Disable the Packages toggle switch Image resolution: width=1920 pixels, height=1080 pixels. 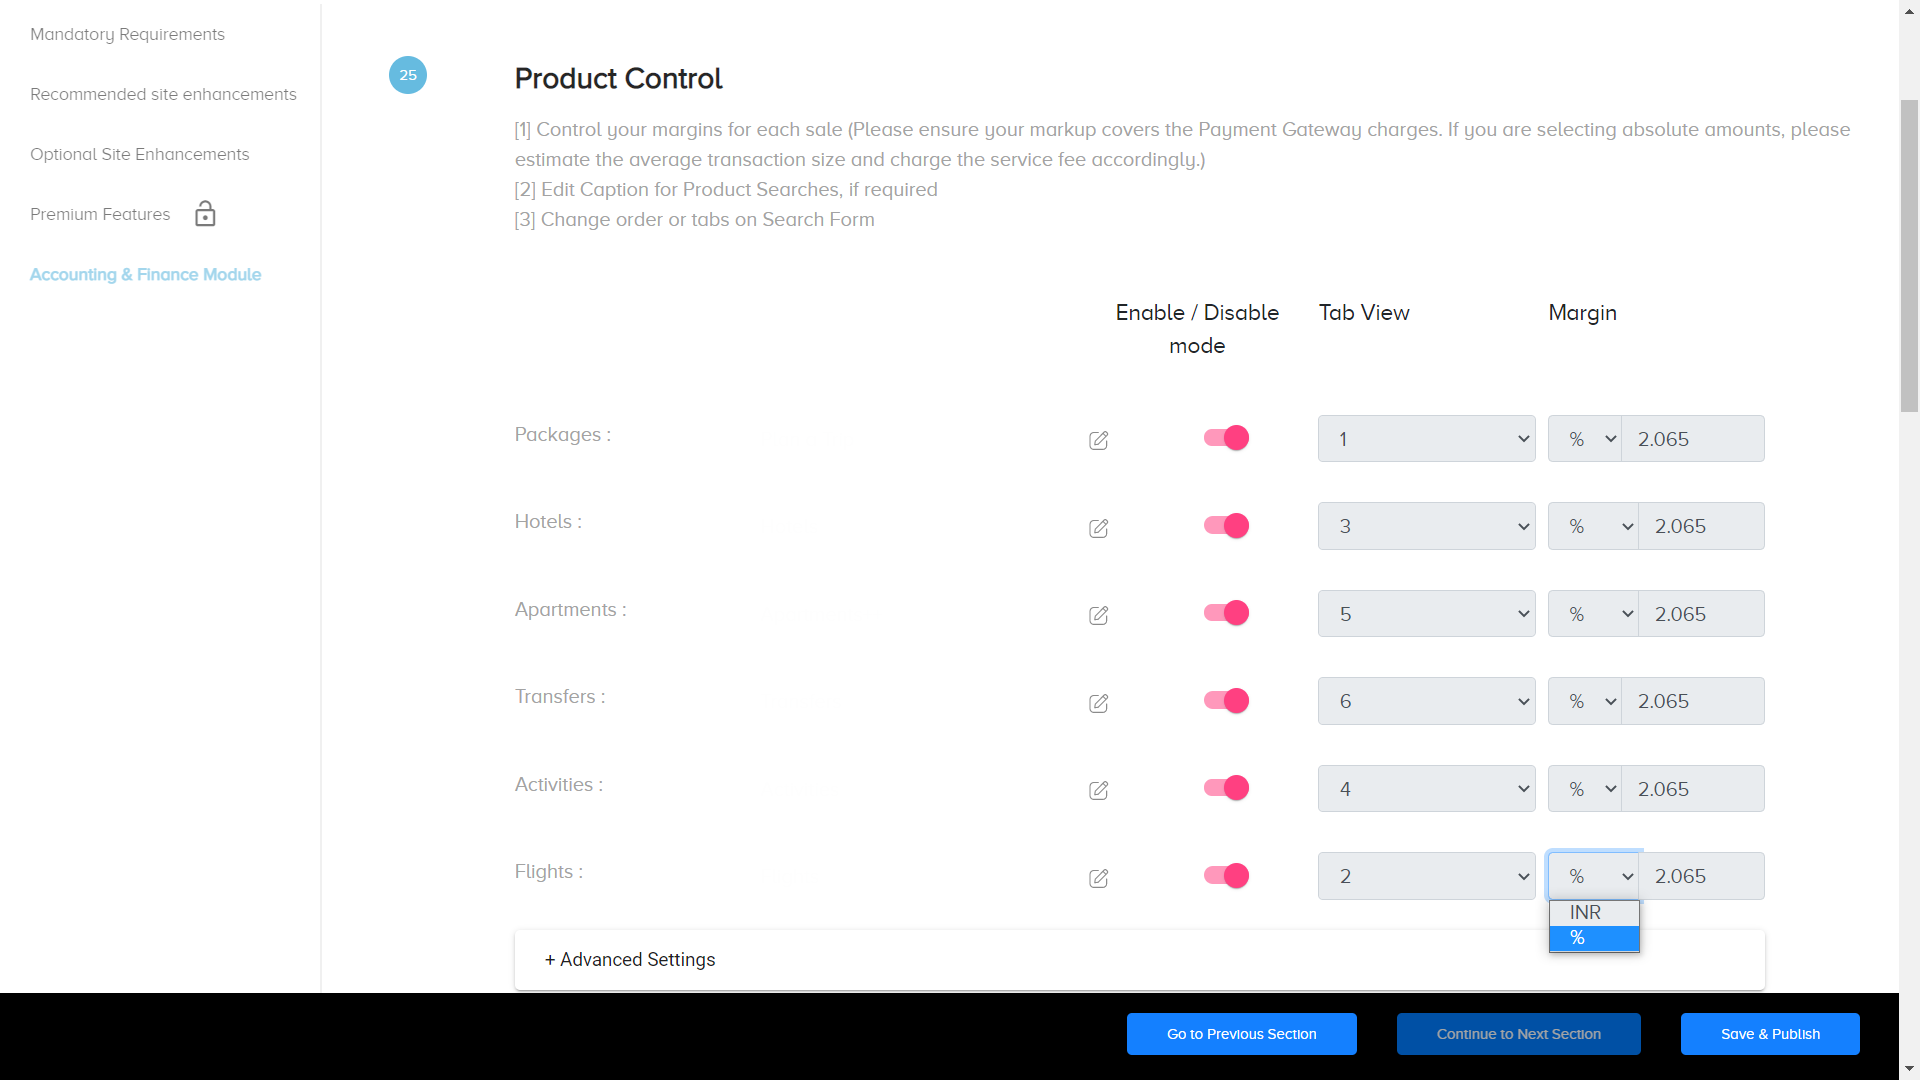(x=1226, y=438)
